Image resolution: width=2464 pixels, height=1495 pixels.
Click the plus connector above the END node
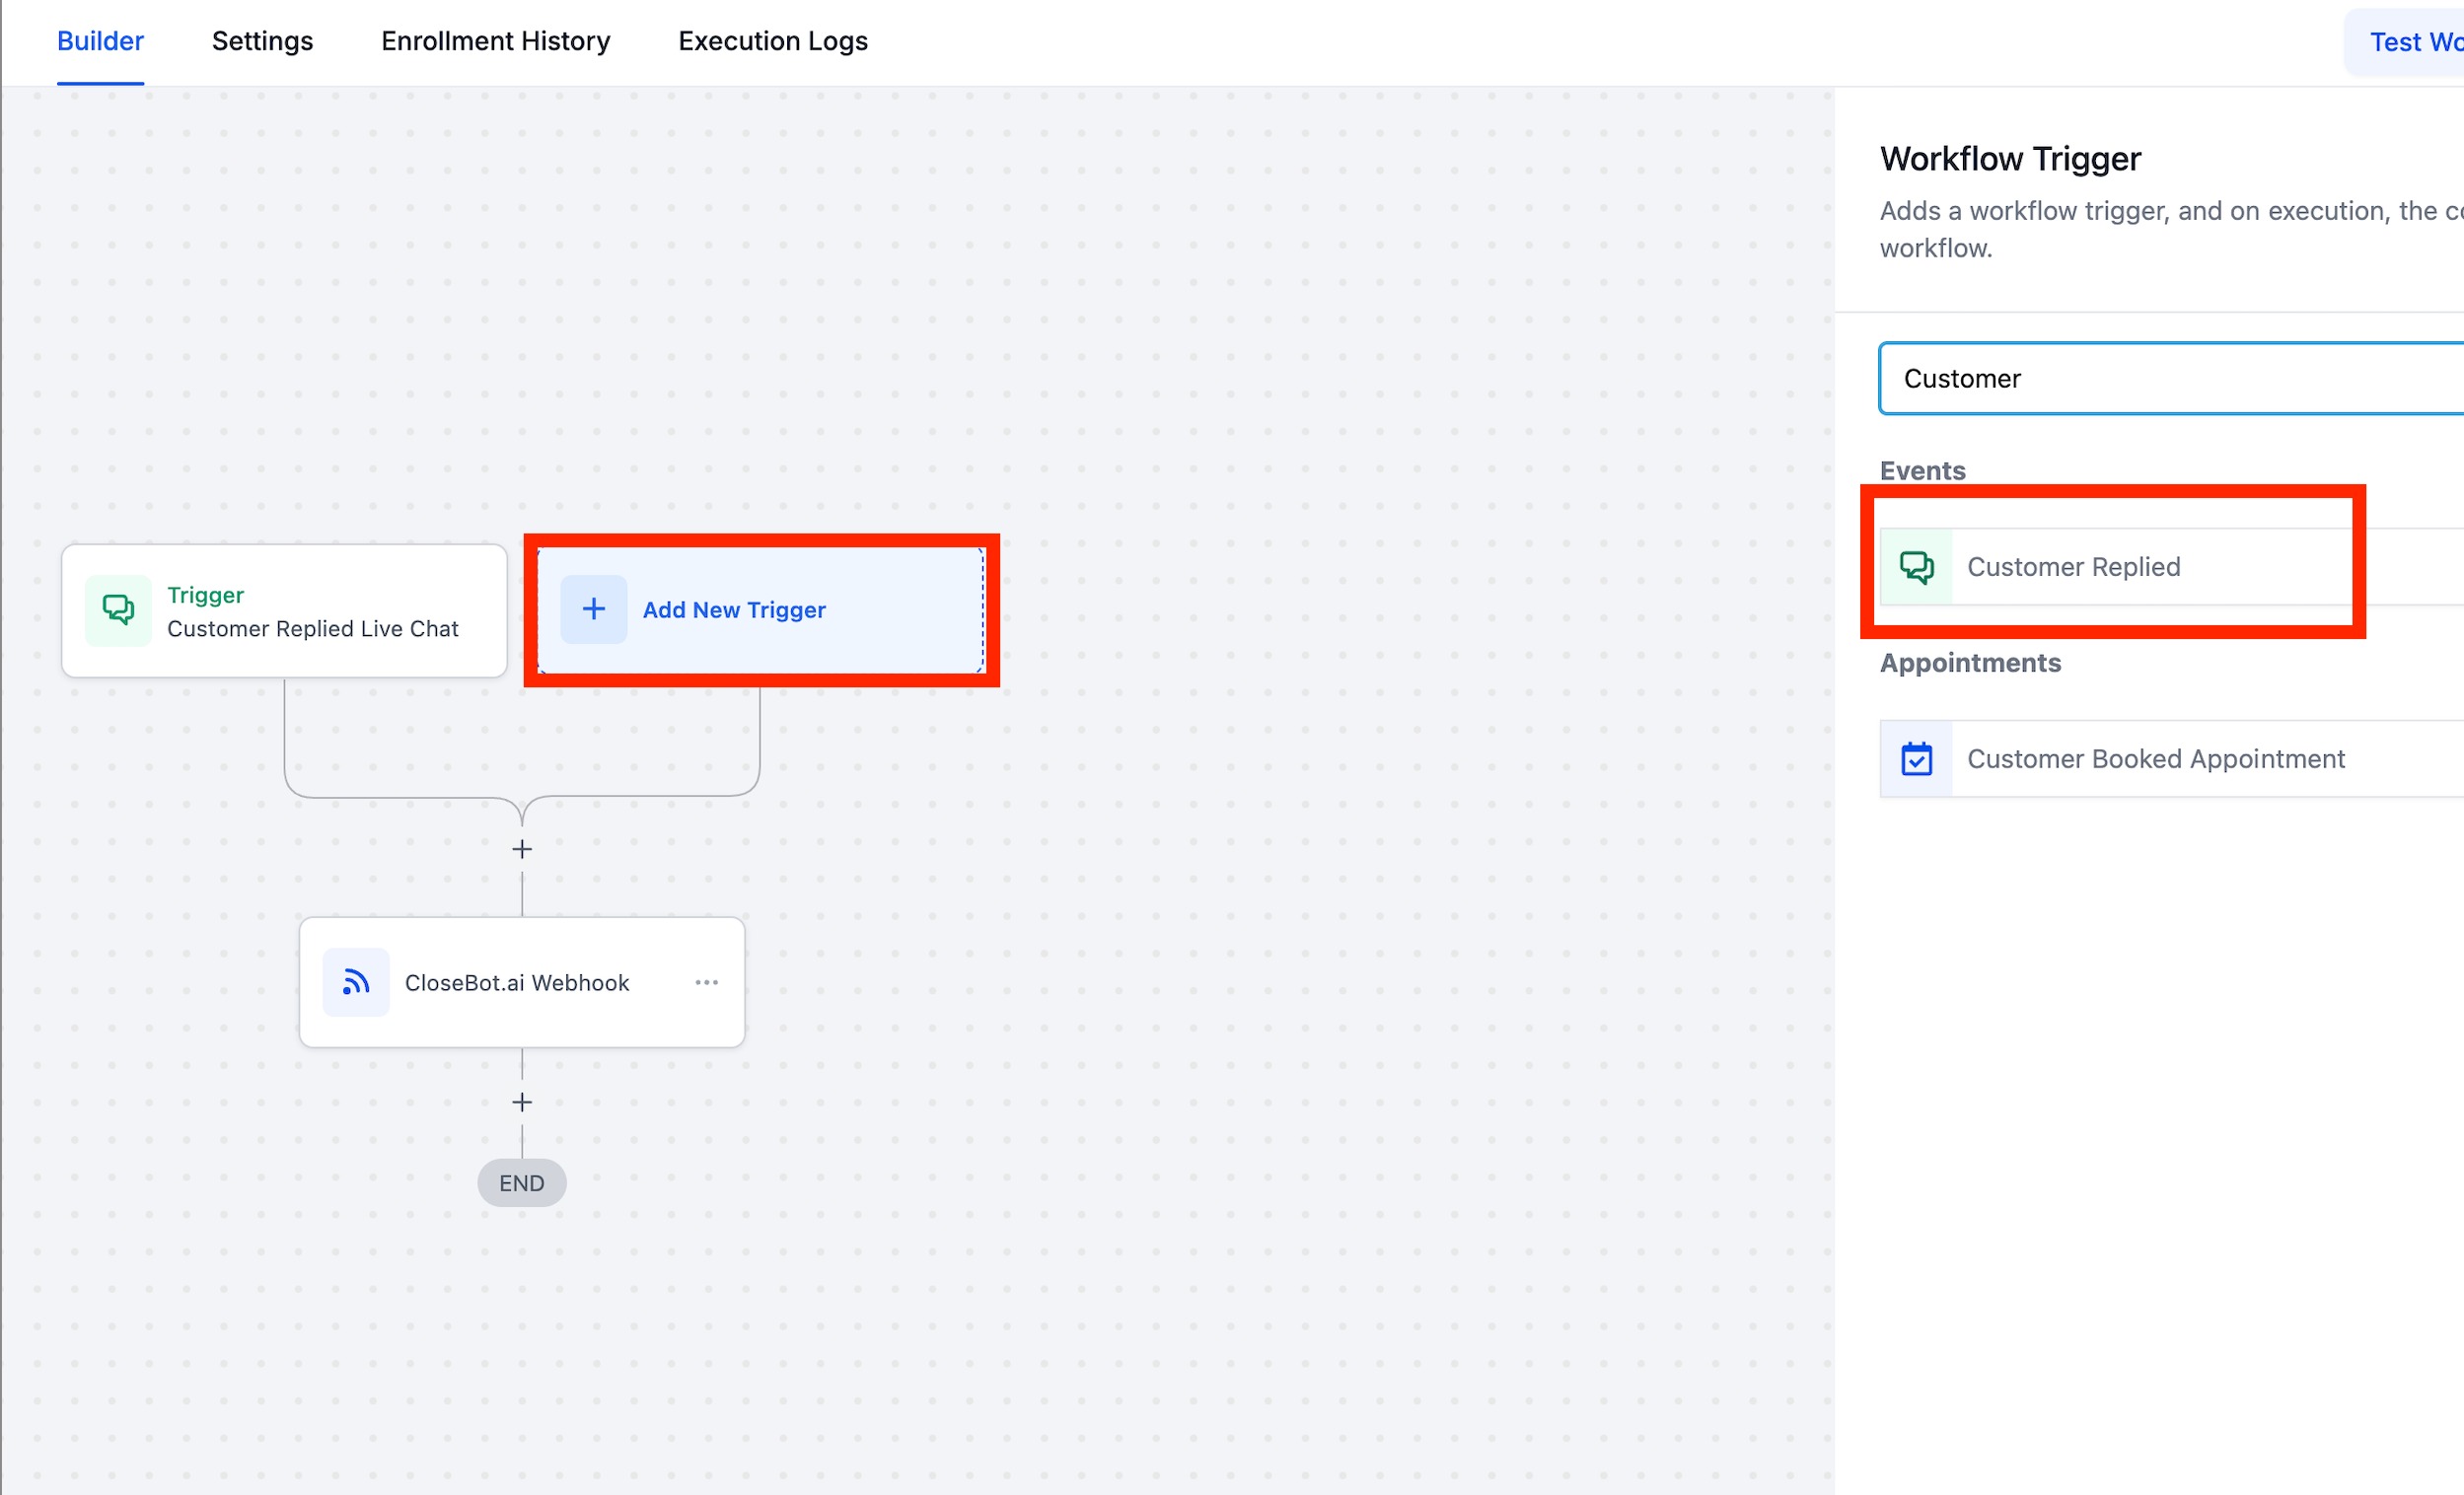point(522,1102)
